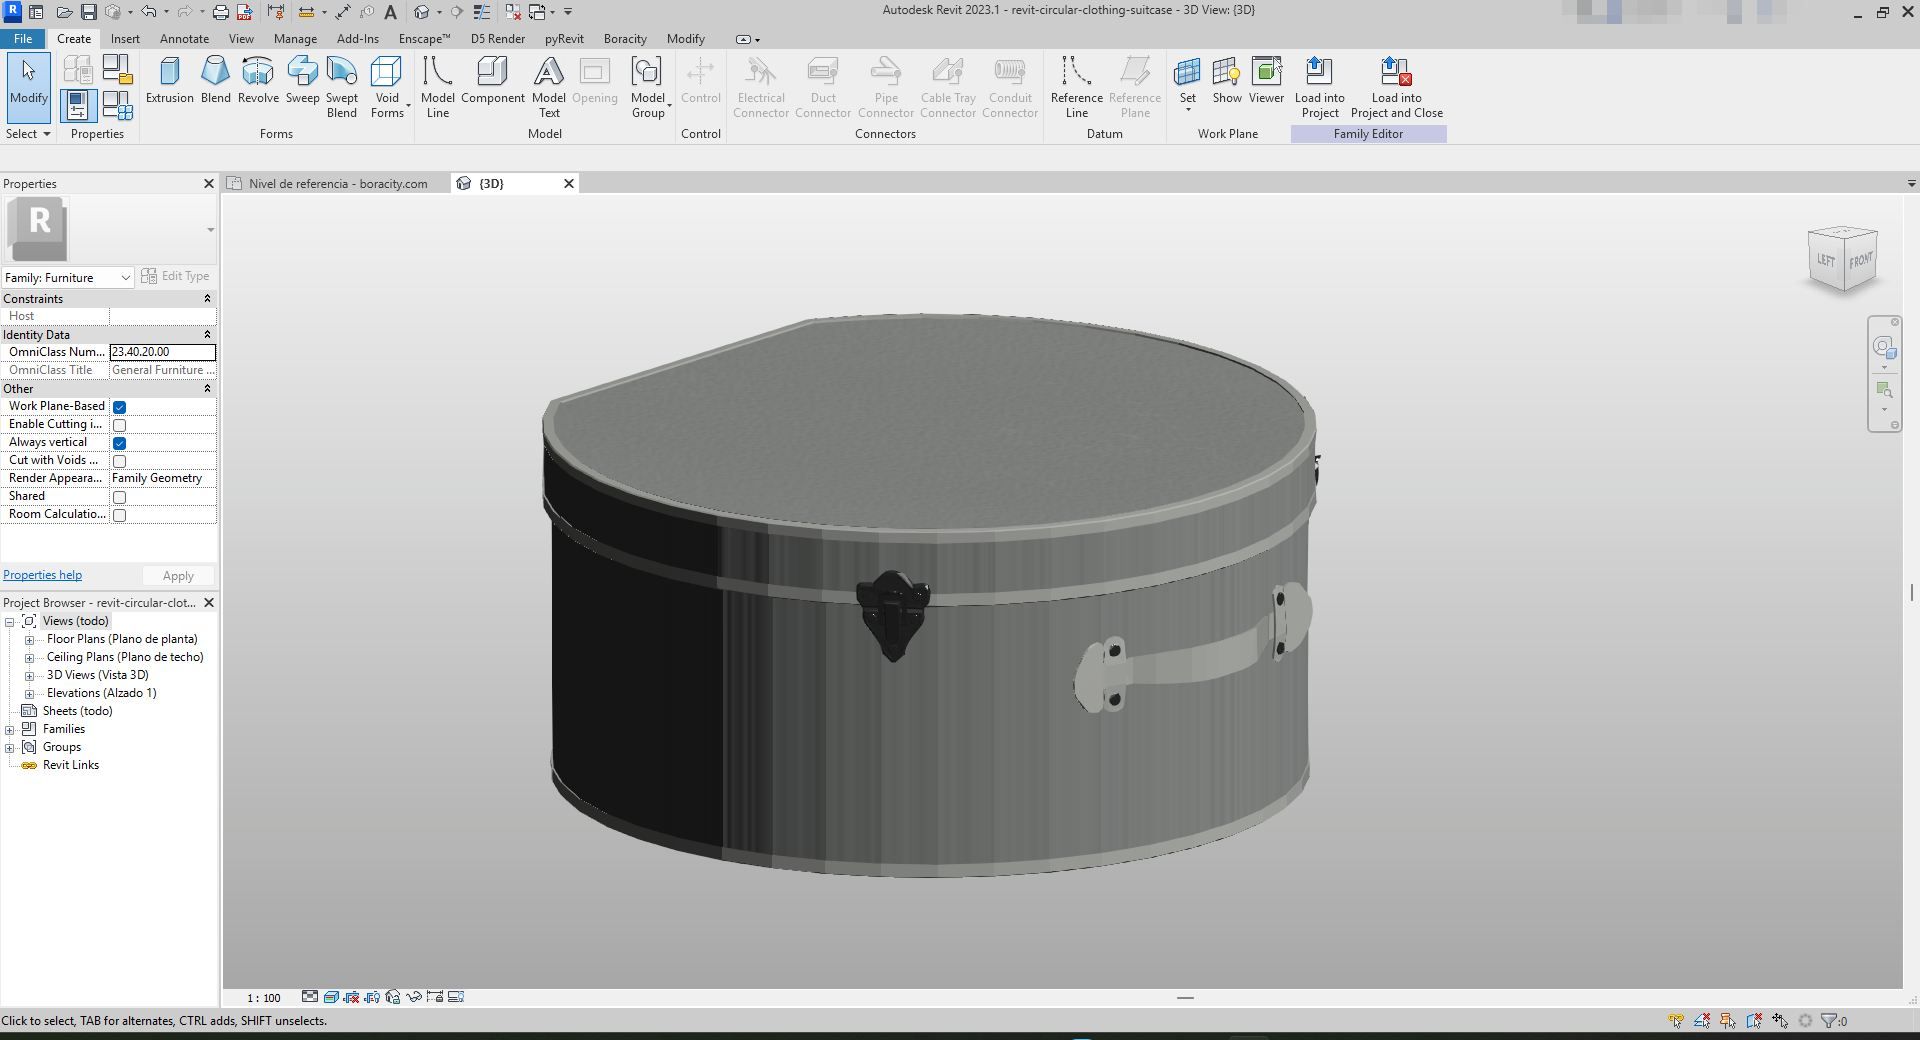
Task: Select the Sheets (todo) tree item
Action: tap(77, 711)
